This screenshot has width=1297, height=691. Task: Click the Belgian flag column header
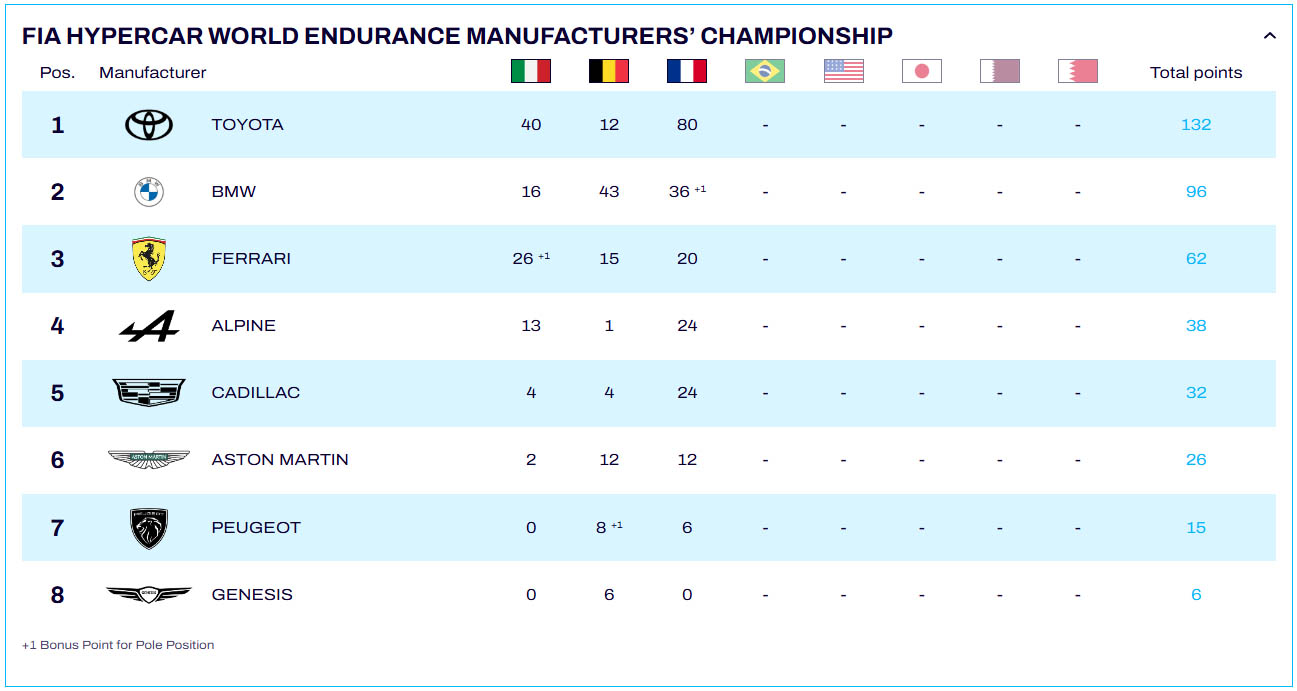point(609,71)
